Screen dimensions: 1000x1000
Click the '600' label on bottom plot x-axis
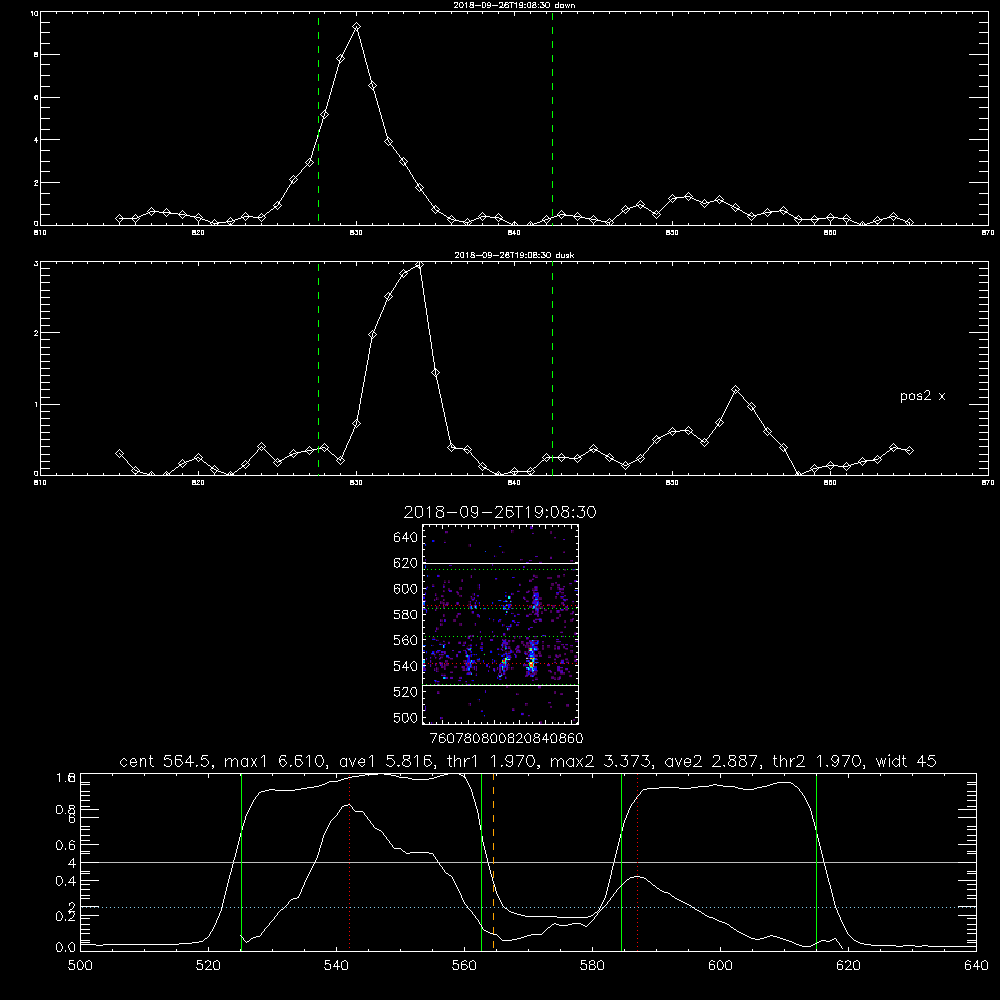[720, 966]
